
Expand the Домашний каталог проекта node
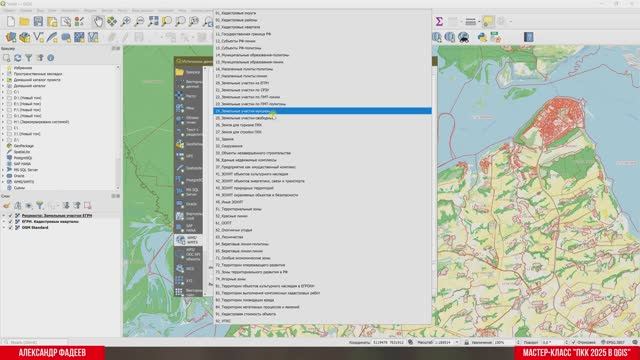(3, 80)
